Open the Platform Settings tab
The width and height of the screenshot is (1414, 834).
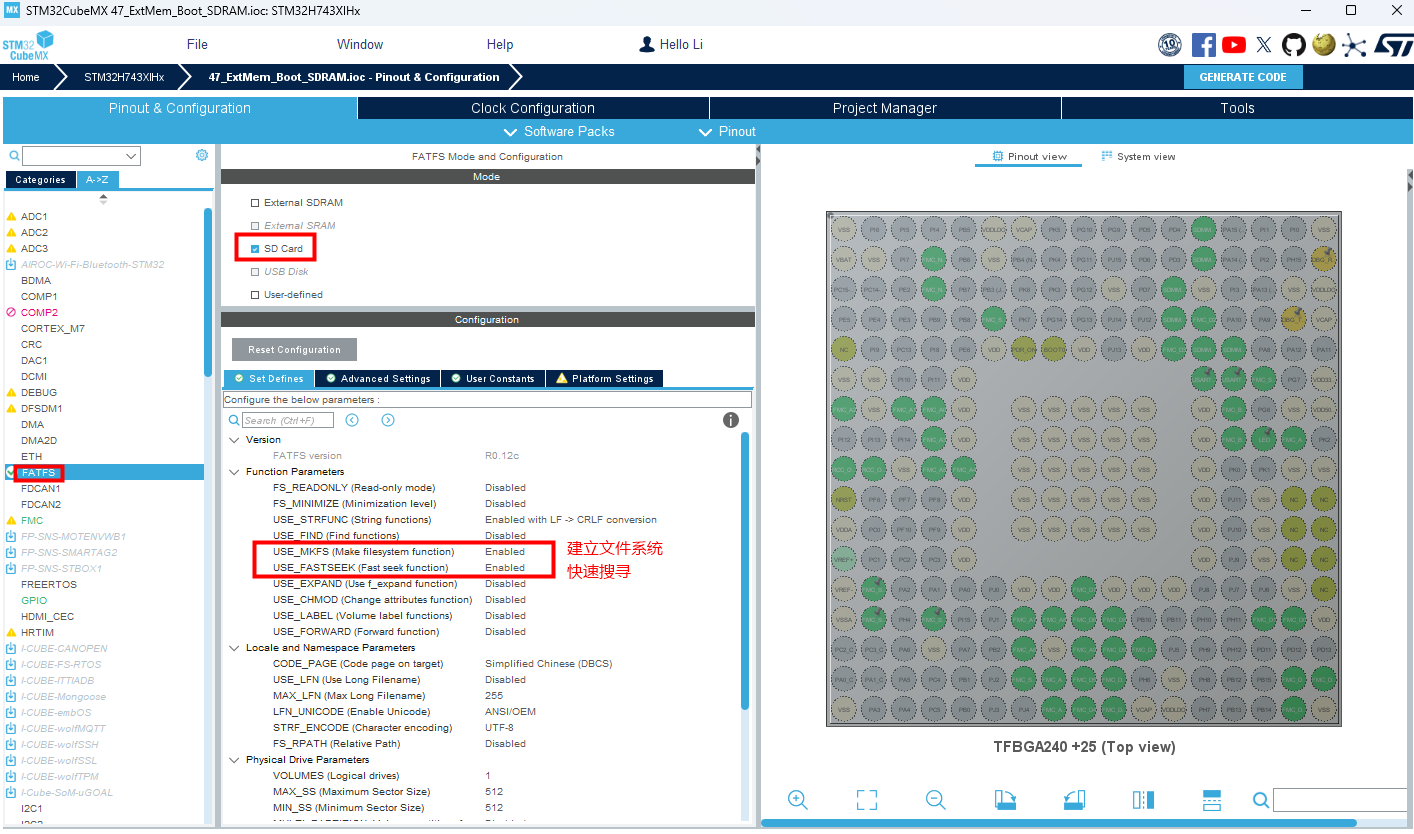tap(604, 379)
